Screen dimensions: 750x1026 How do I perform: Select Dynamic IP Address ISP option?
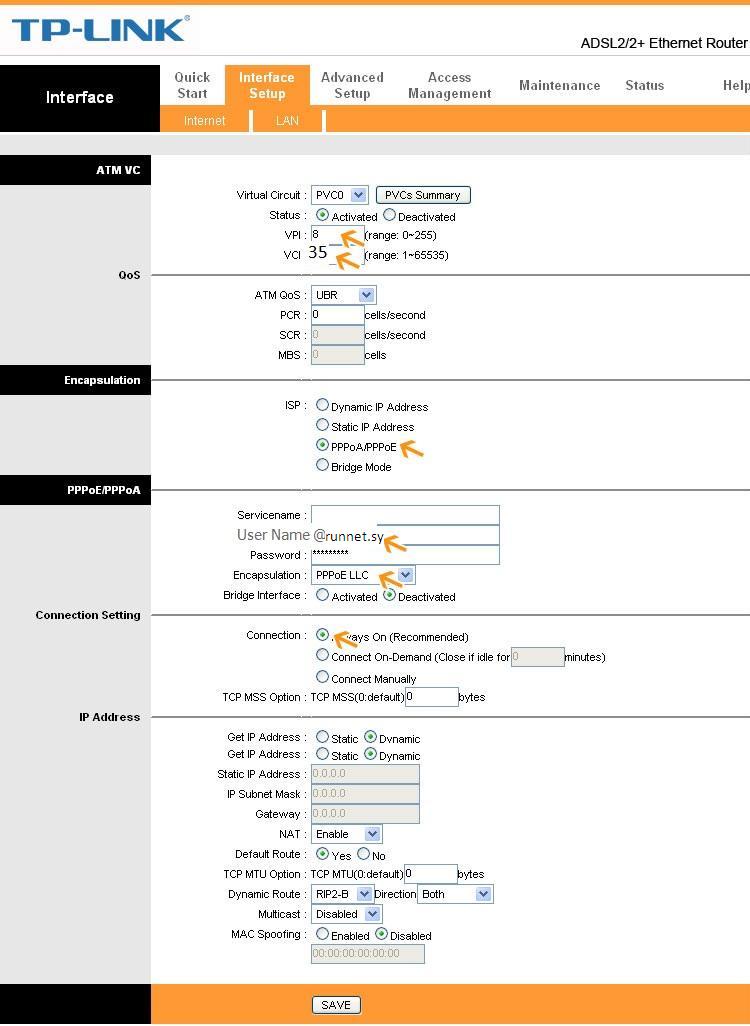pos(322,405)
